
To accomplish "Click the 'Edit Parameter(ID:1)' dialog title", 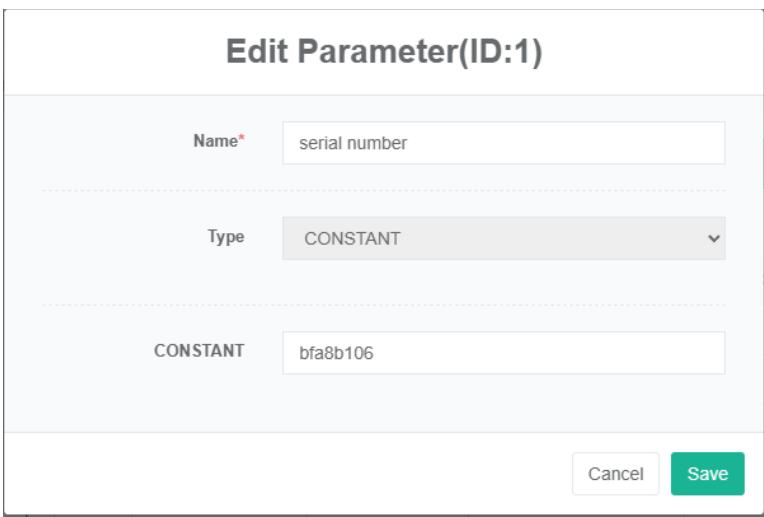I will click(382, 54).
